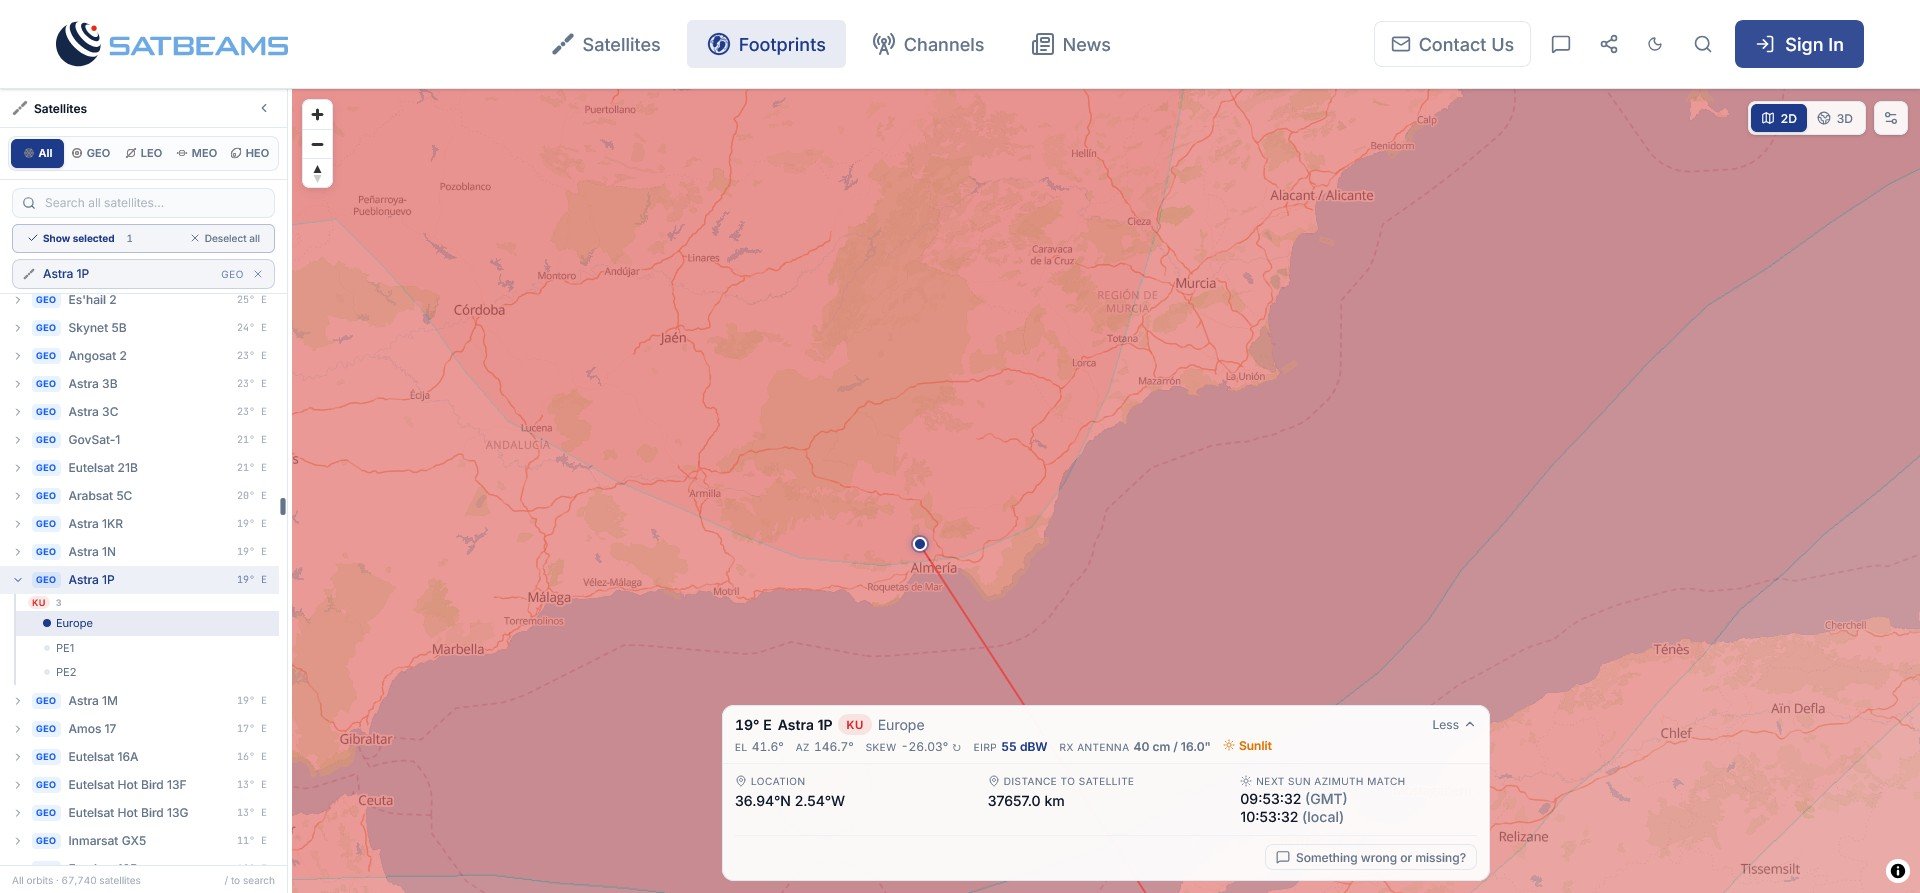Collapse info panel with Less

pyautogui.click(x=1453, y=725)
